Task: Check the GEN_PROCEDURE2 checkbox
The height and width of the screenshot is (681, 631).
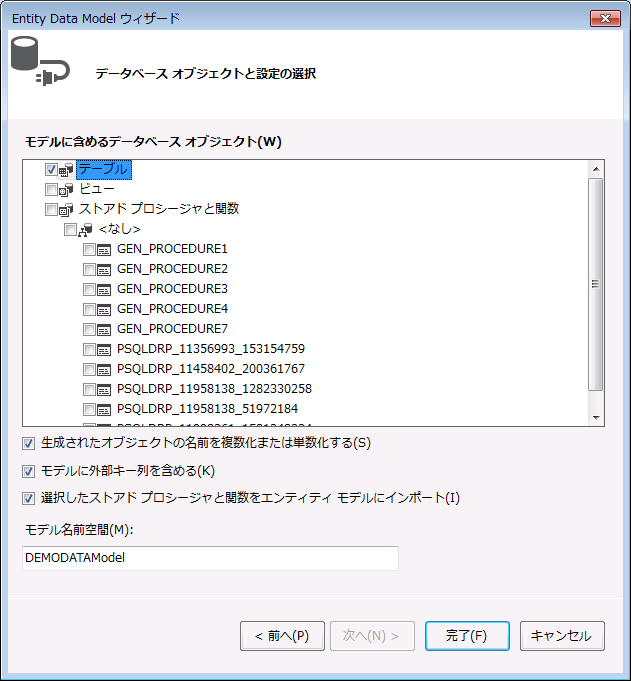Action: point(89,269)
